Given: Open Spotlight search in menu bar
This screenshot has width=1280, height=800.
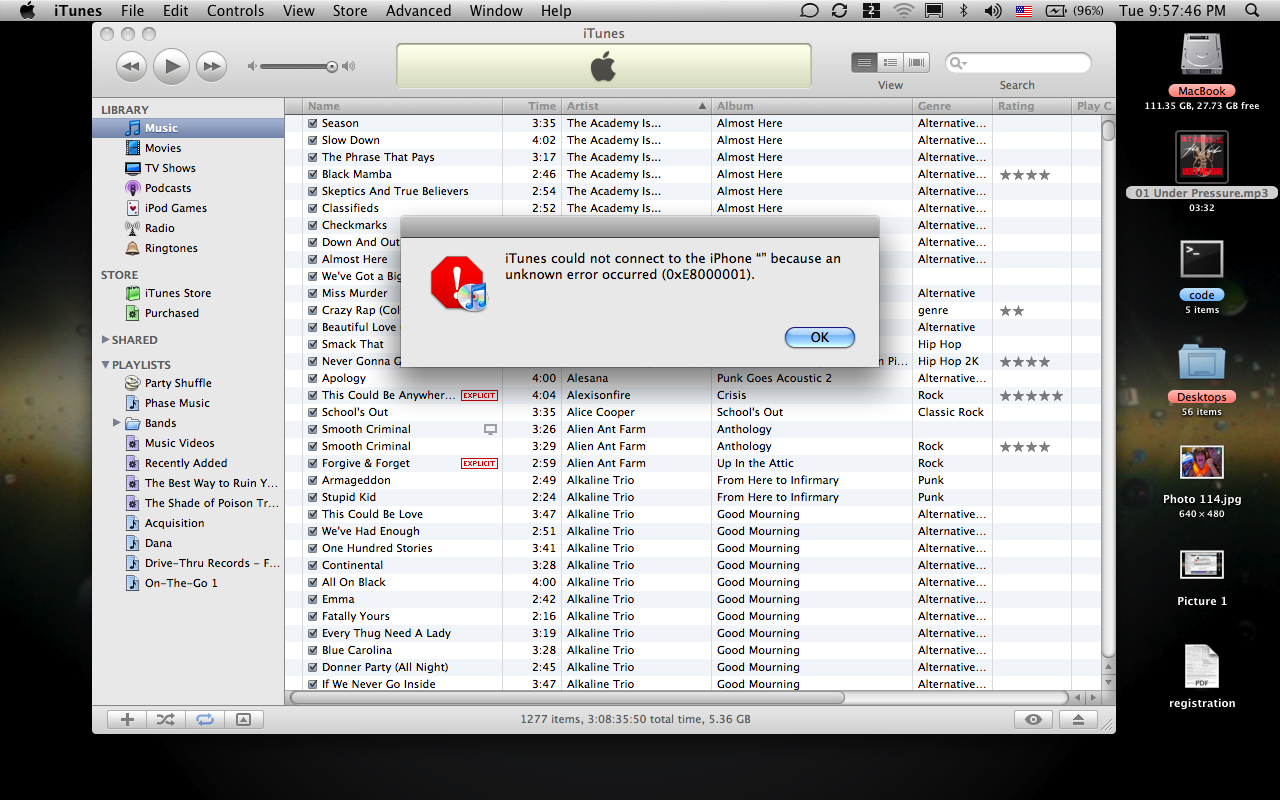Looking at the screenshot, I should [1253, 11].
